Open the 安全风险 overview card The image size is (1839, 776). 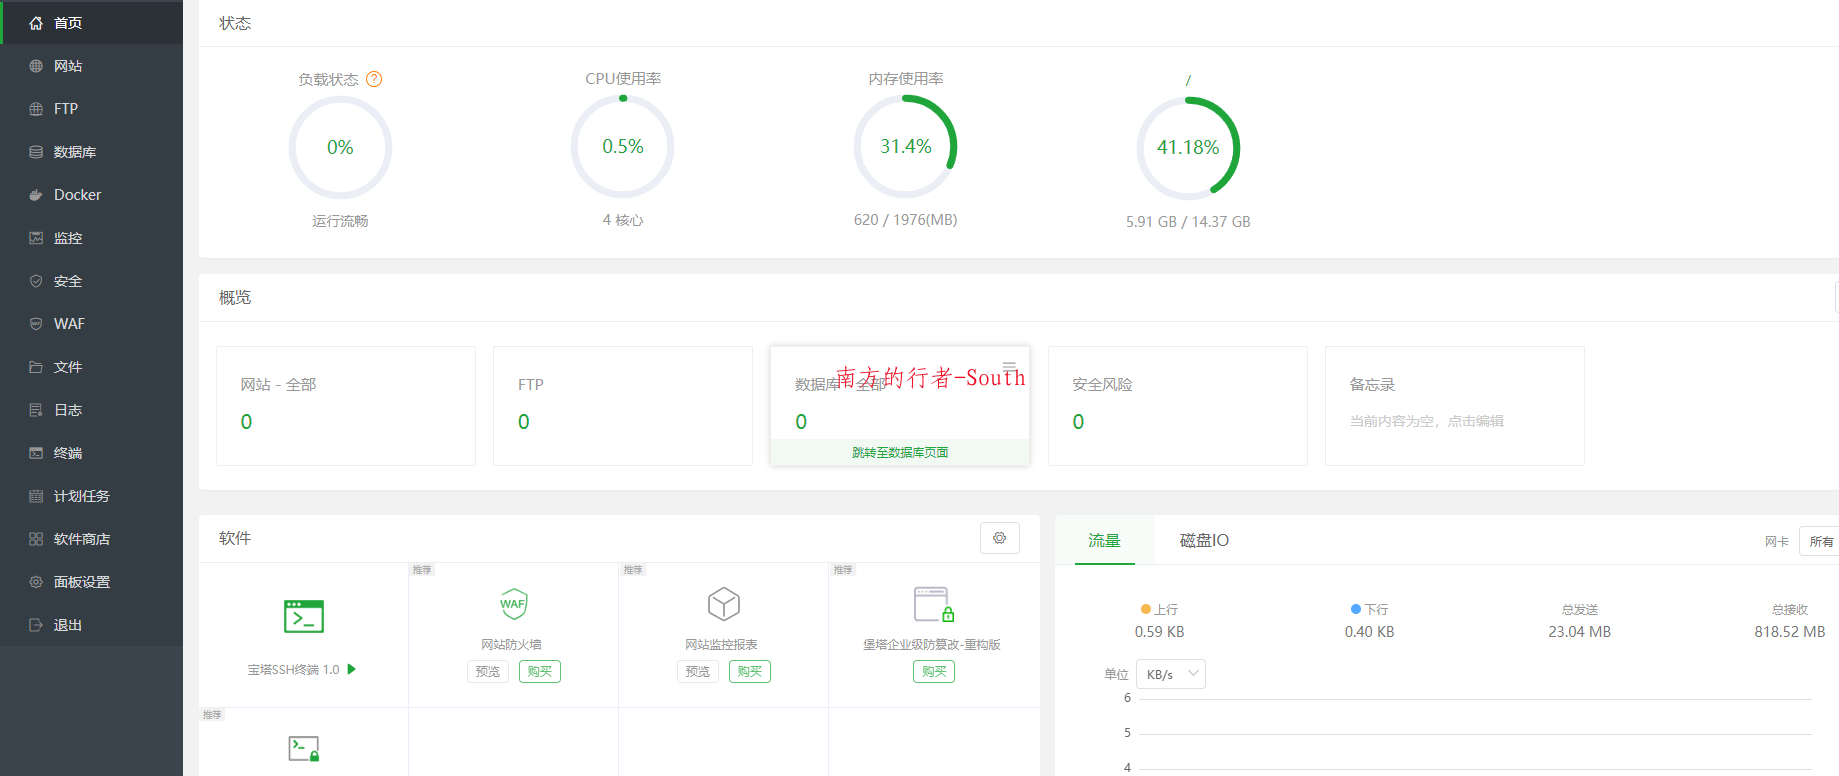(x=1178, y=406)
